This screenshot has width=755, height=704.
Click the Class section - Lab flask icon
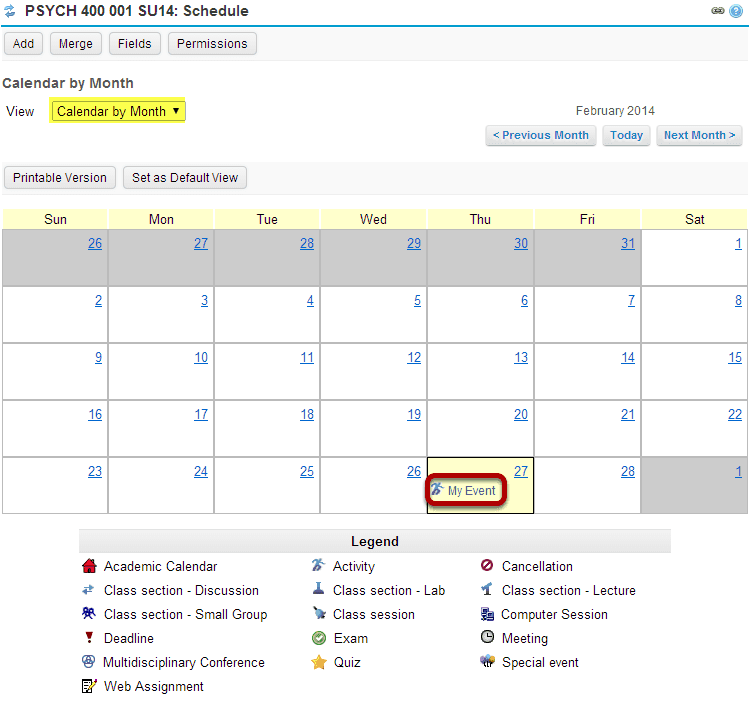[318, 588]
